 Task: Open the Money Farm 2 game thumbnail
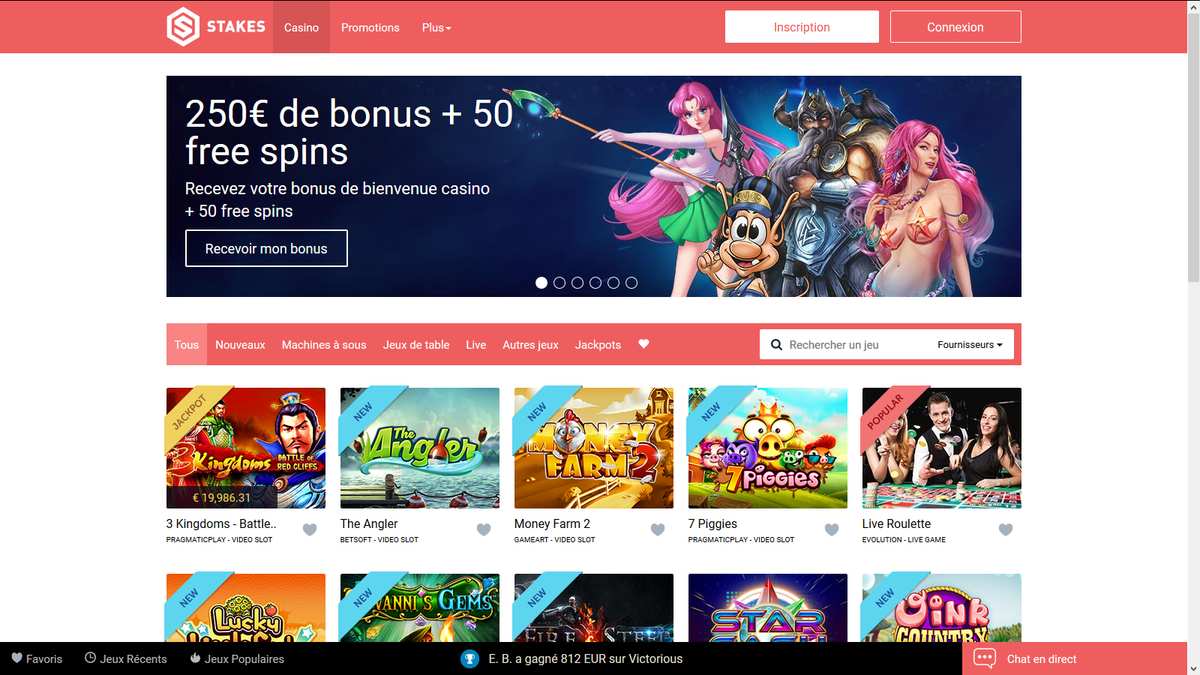[x=594, y=448]
